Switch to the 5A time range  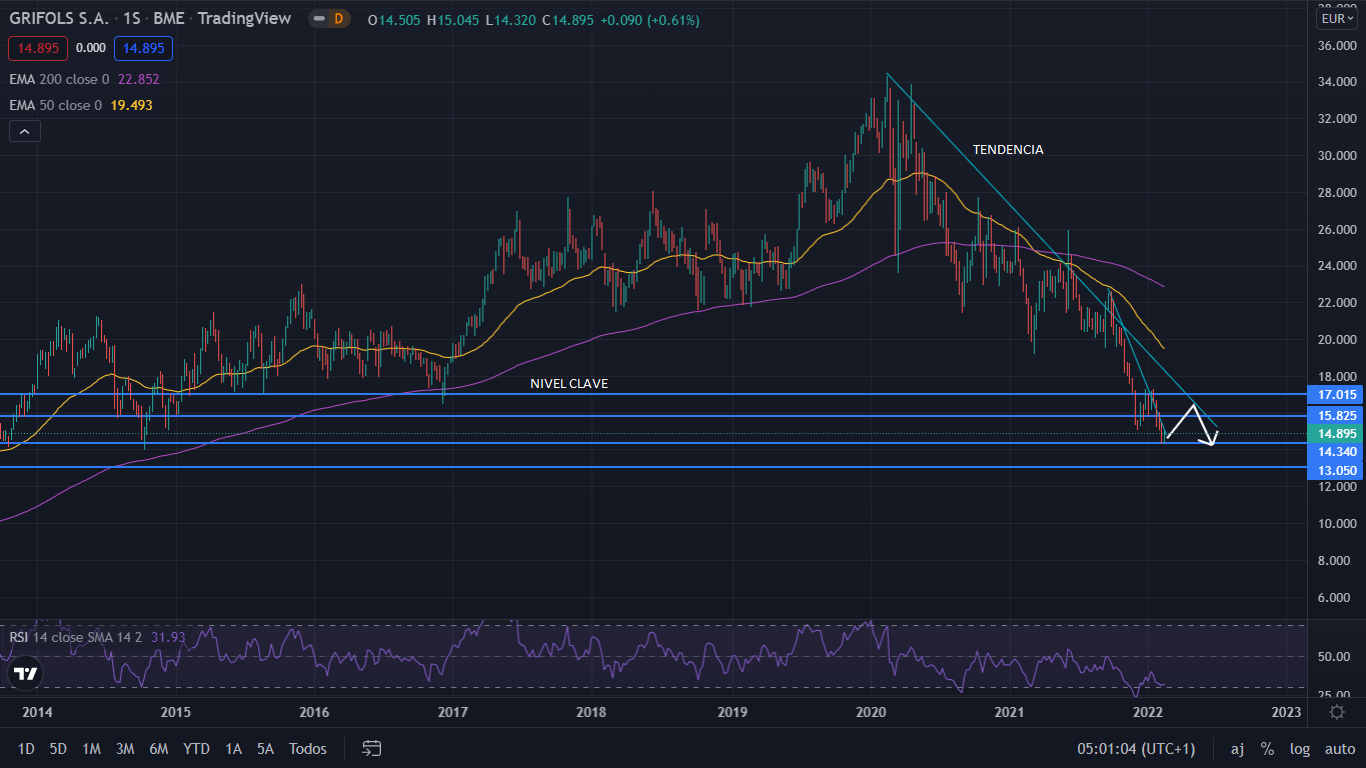point(265,748)
